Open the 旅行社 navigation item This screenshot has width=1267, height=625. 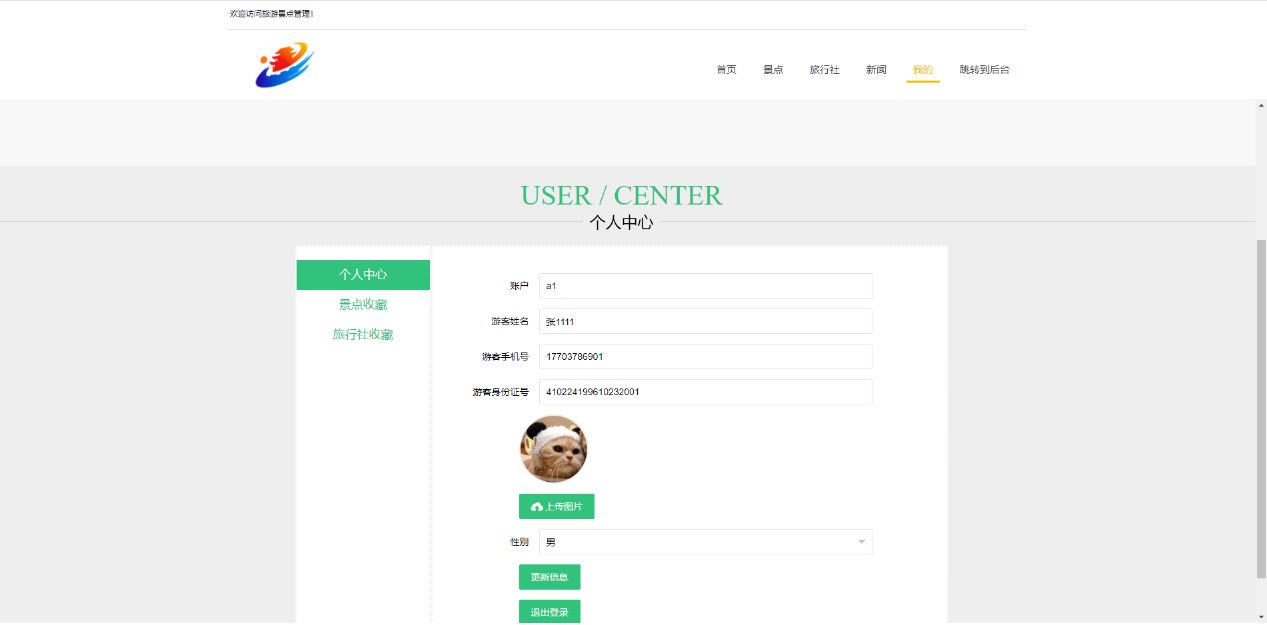click(825, 70)
